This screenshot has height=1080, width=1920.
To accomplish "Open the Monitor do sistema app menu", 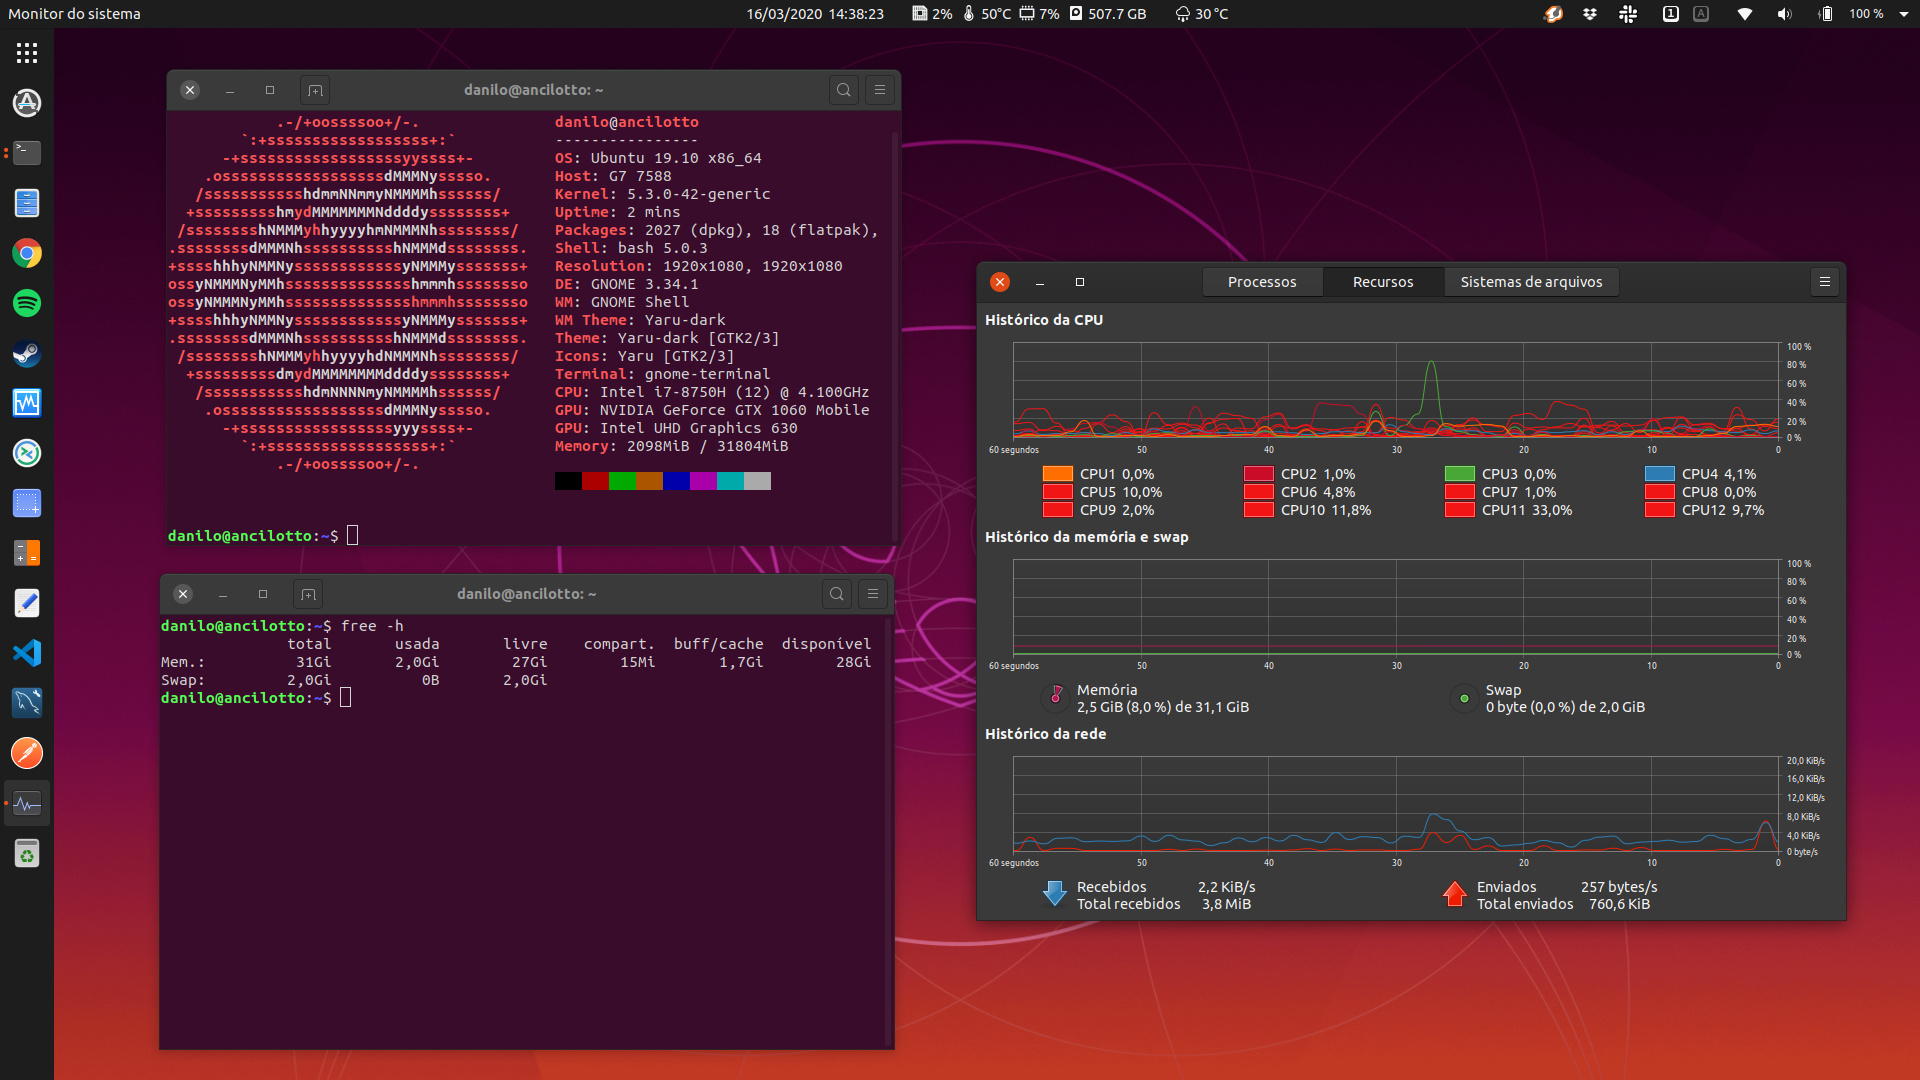I will pos(74,14).
